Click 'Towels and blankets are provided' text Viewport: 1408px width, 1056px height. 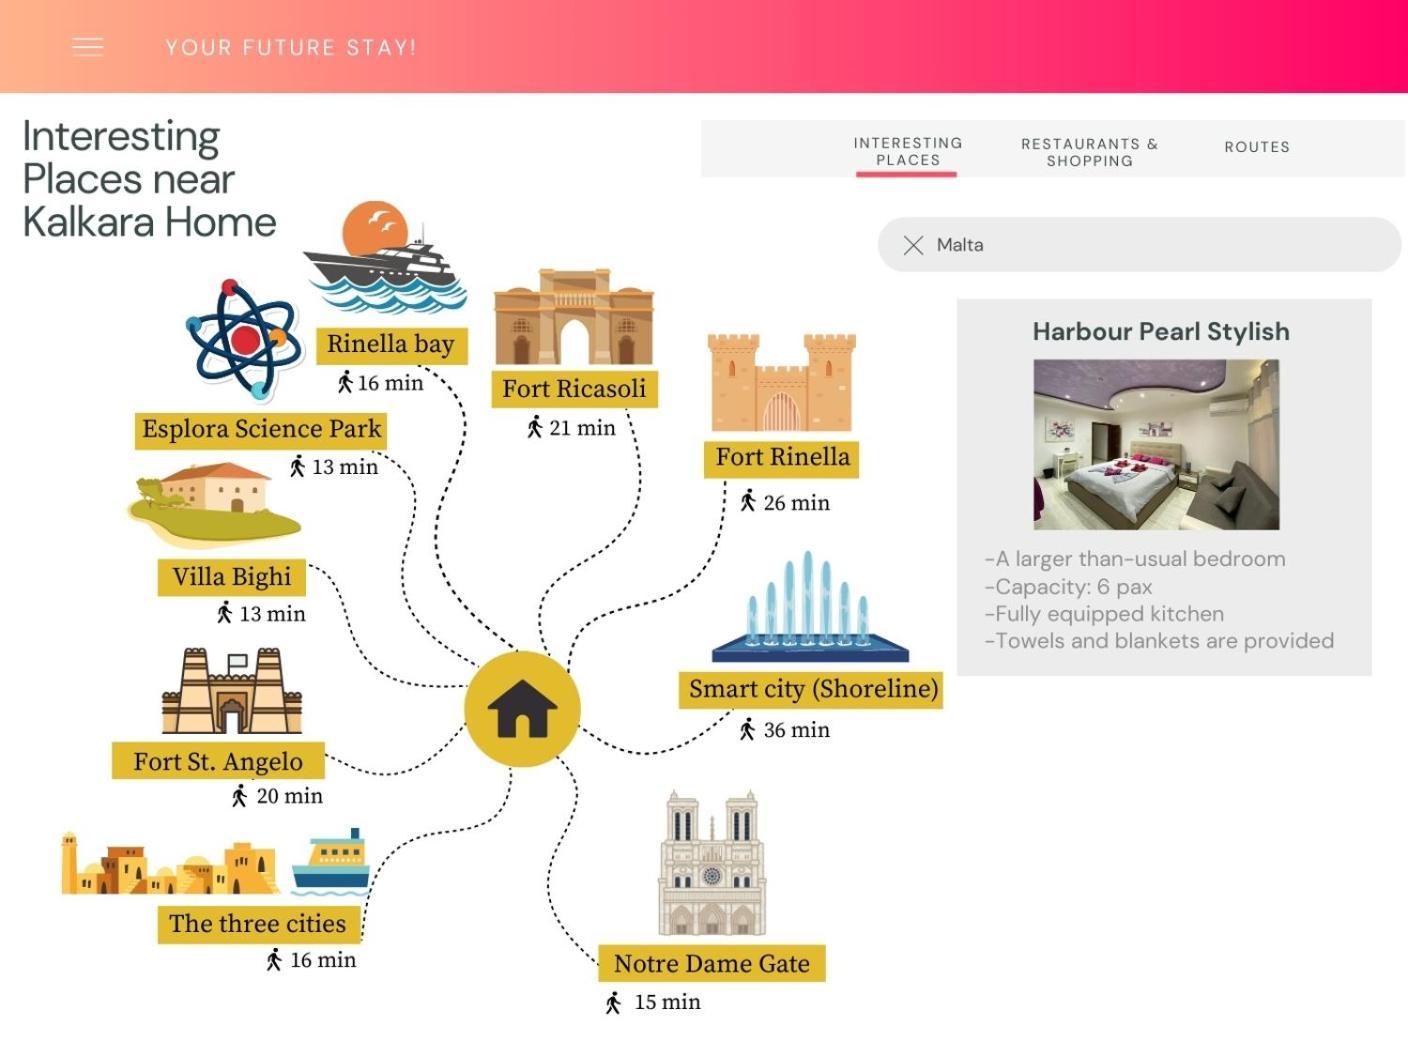(1159, 641)
